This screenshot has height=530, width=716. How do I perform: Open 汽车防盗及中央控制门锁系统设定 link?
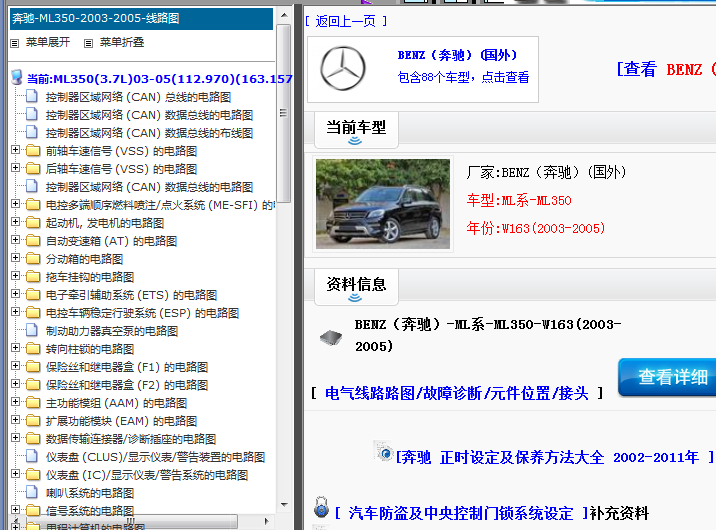point(461,513)
